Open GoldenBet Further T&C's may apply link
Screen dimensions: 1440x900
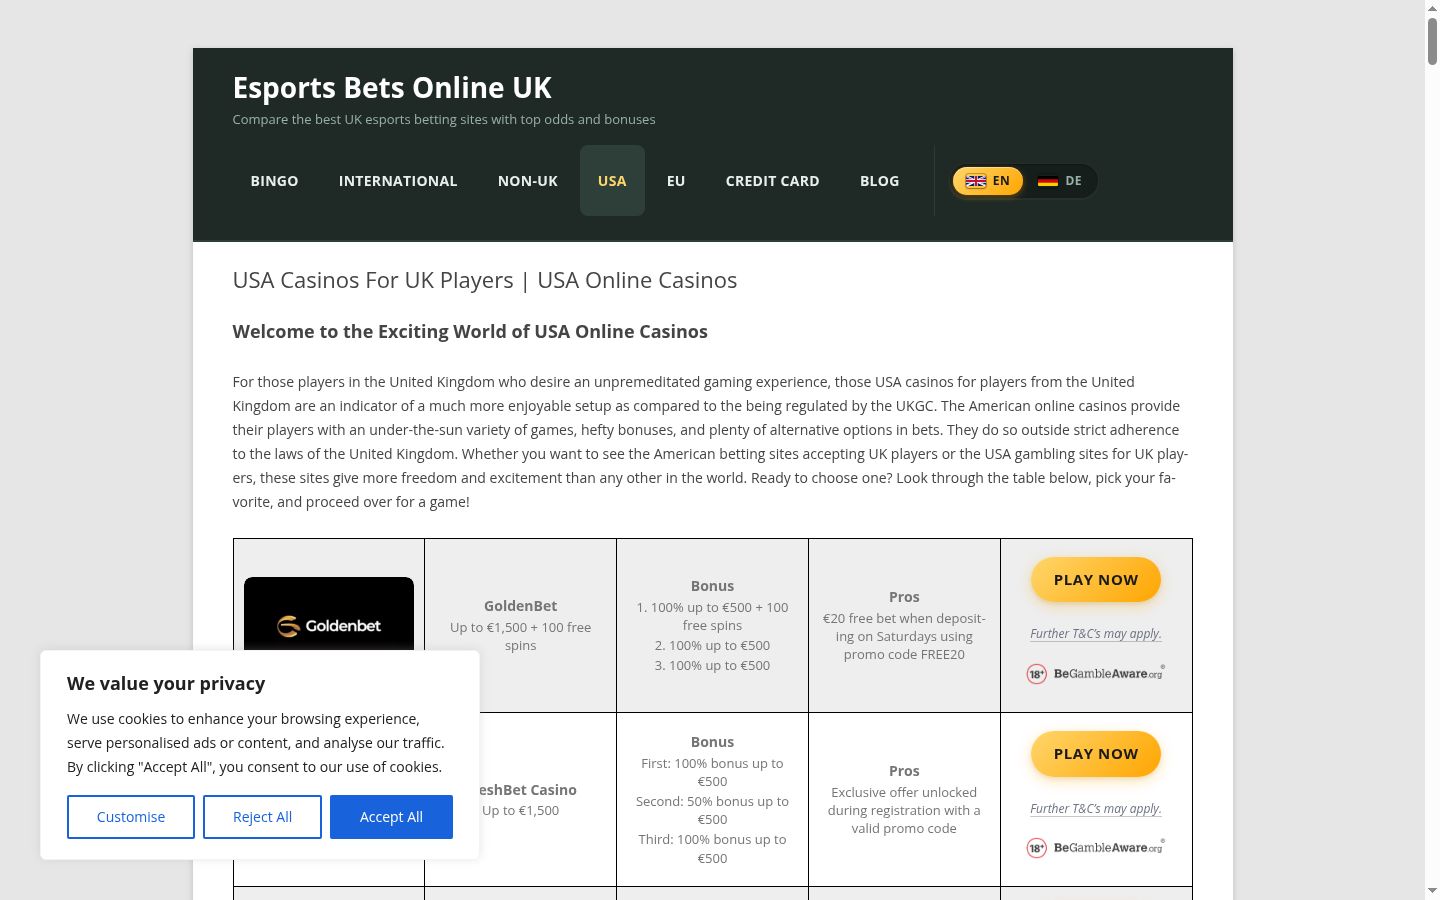1096,634
